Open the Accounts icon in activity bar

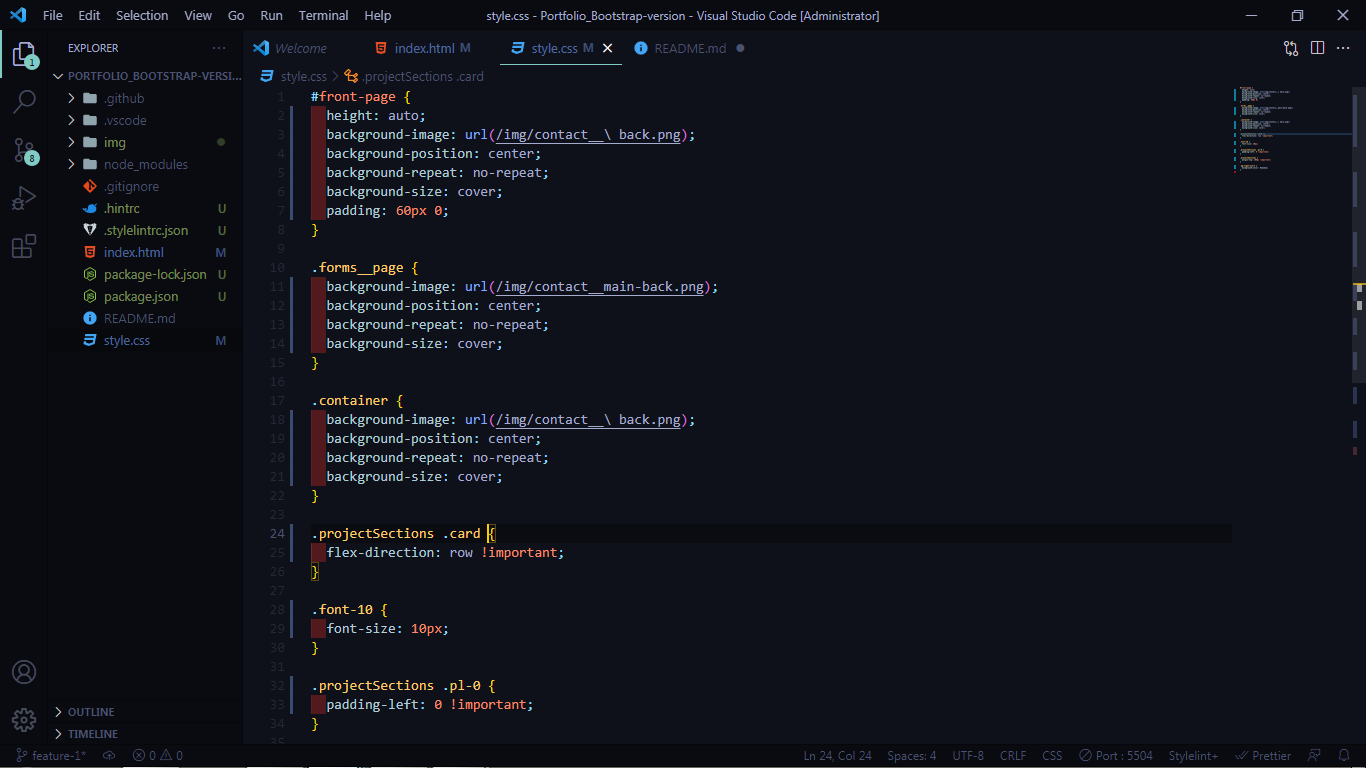point(24,672)
